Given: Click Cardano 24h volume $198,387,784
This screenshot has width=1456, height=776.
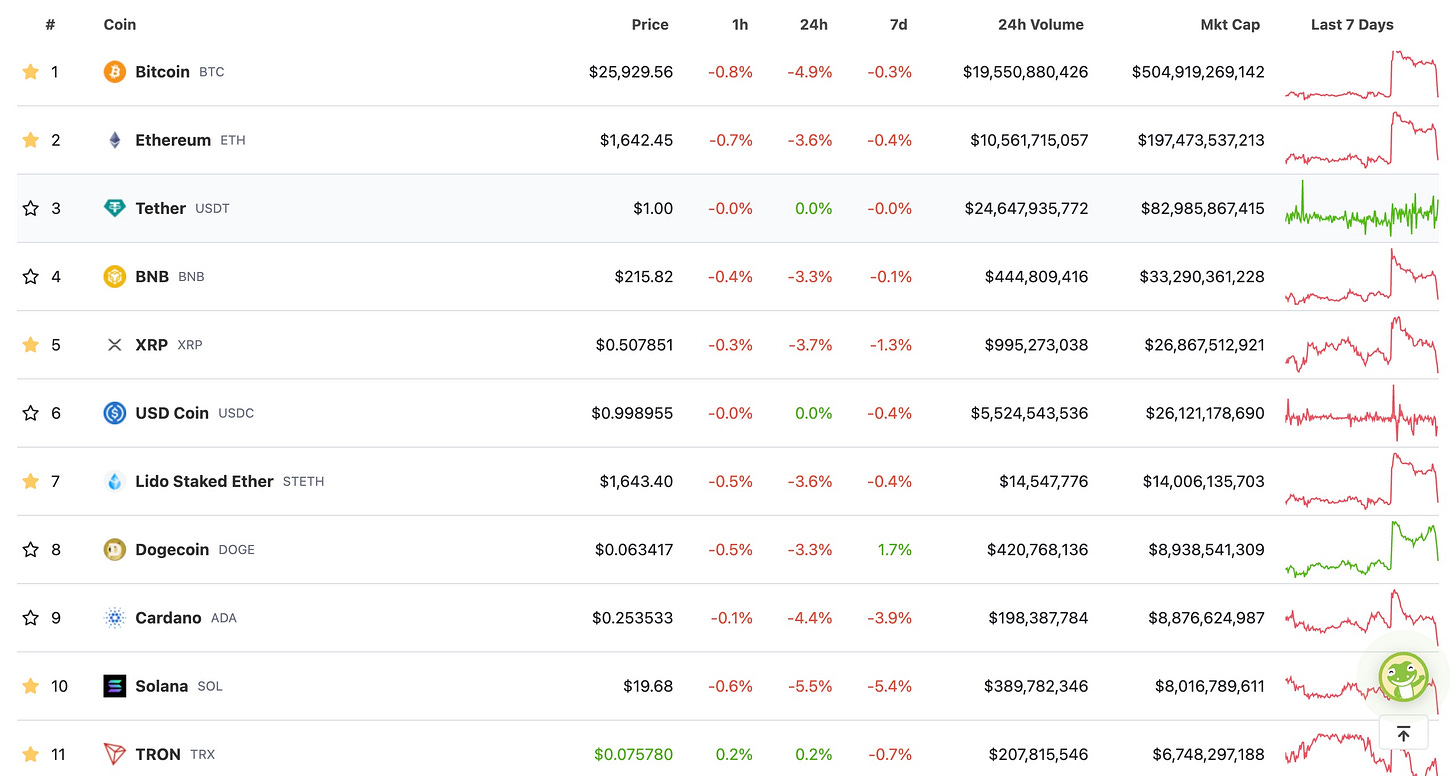Looking at the screenshot, I should (1037, 618).
